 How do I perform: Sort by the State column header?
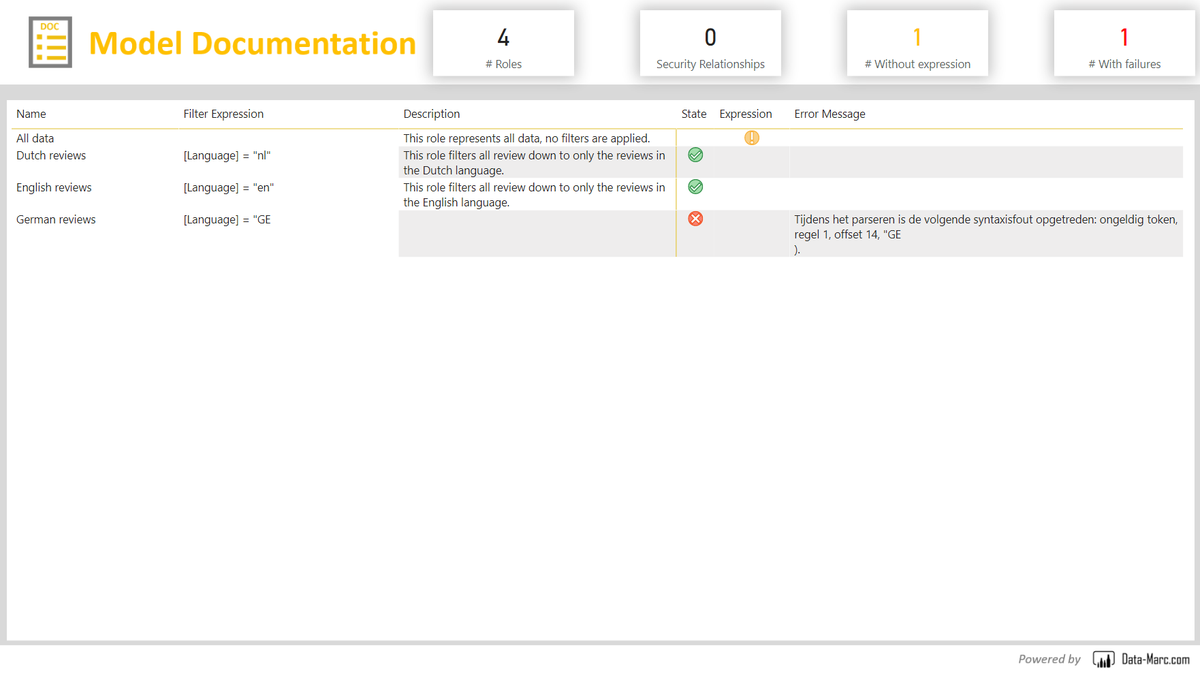(x=694, y=114)
